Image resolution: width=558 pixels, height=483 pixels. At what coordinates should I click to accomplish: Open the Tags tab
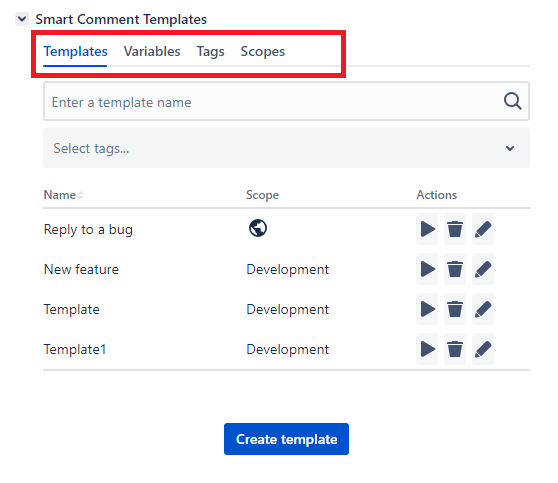[210, 52]
